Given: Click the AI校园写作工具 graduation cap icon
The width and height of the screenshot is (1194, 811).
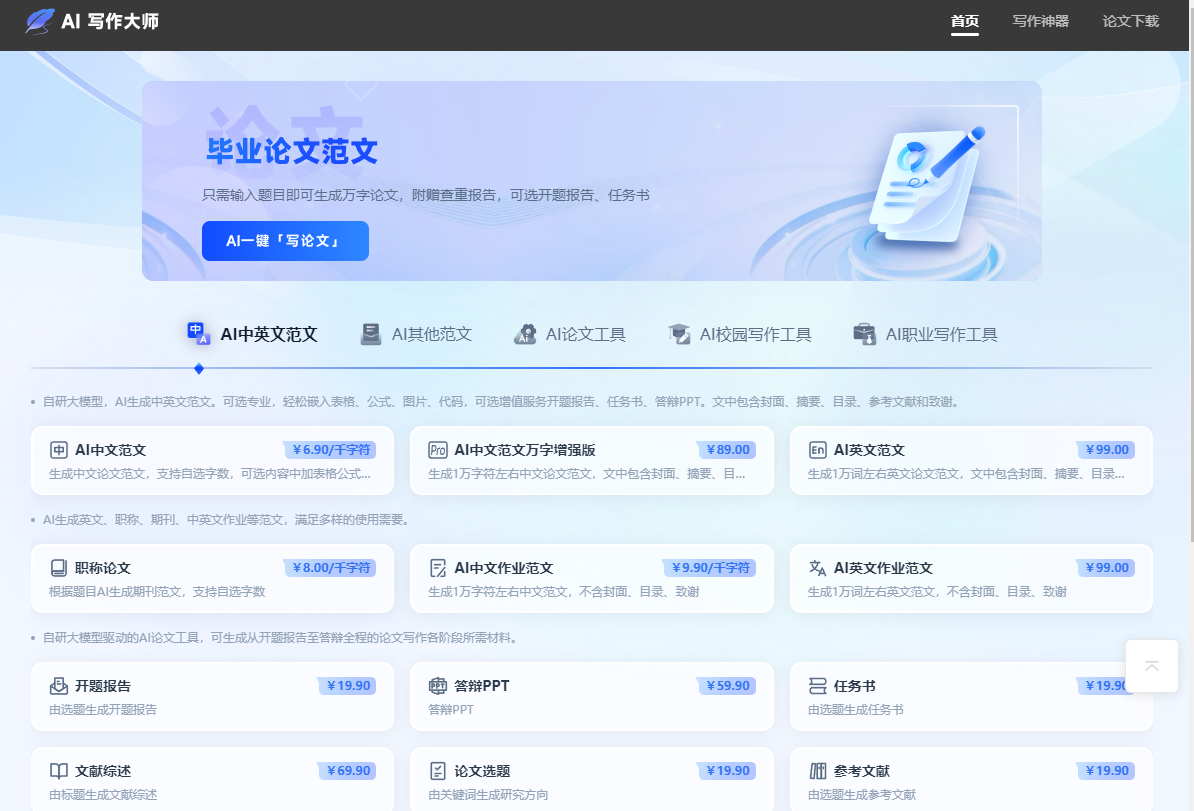Looking at the screenshot, I should point(678,334).
